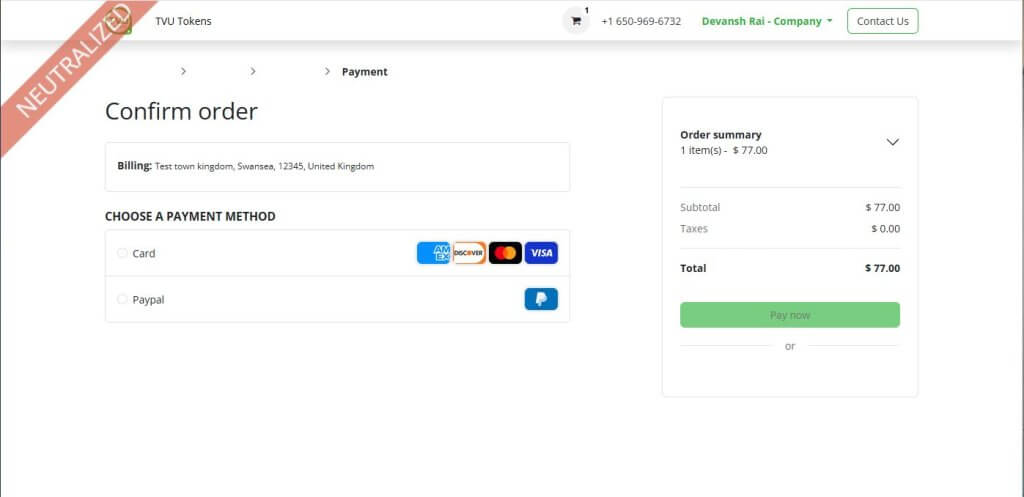
Task: Click the site logo beside TVU Tokens
Action: click(x=120, y=21)
